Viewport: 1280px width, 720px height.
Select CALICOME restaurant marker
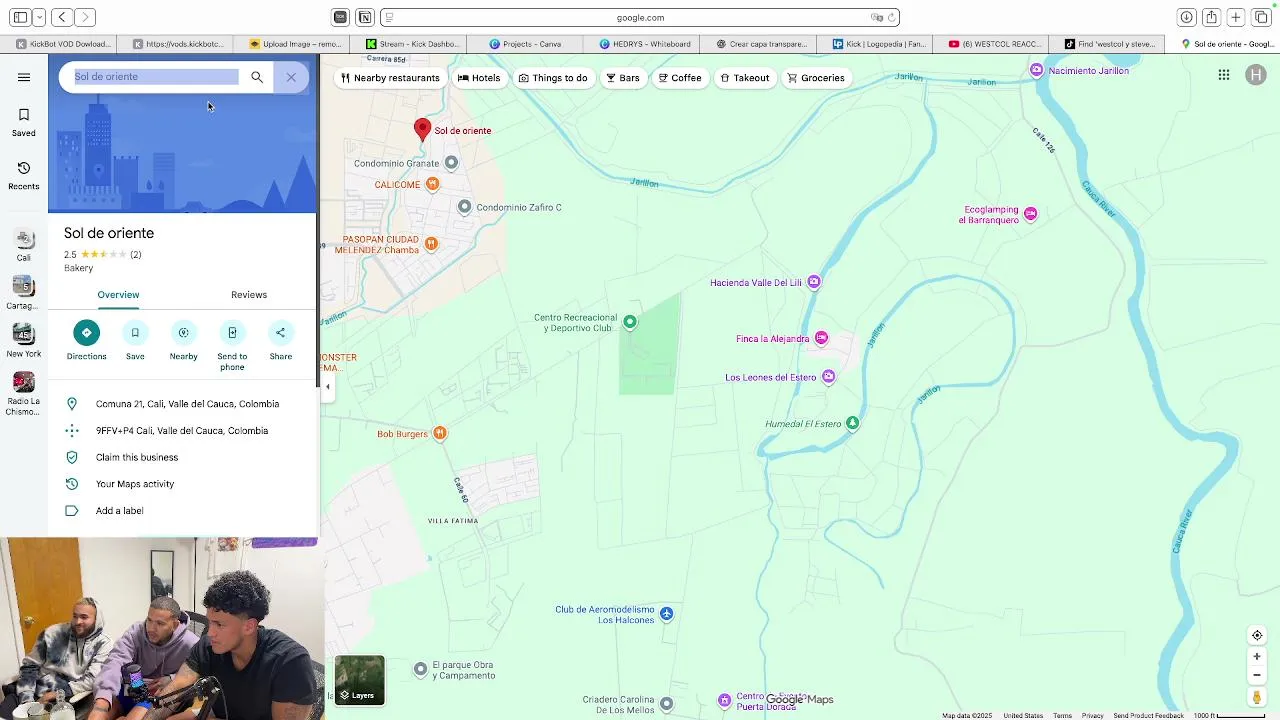coord(432,184)
